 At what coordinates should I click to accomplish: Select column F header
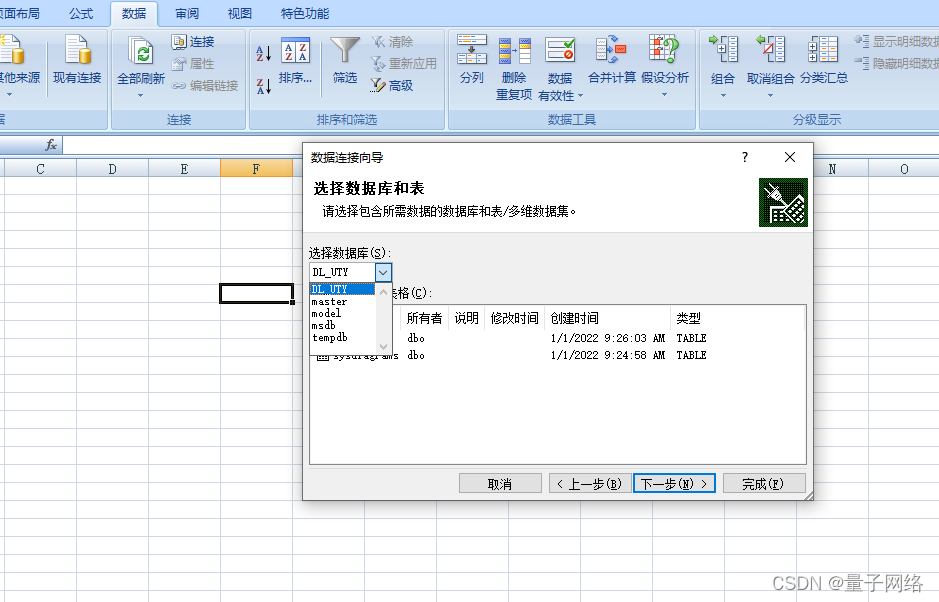pos(256,169)
